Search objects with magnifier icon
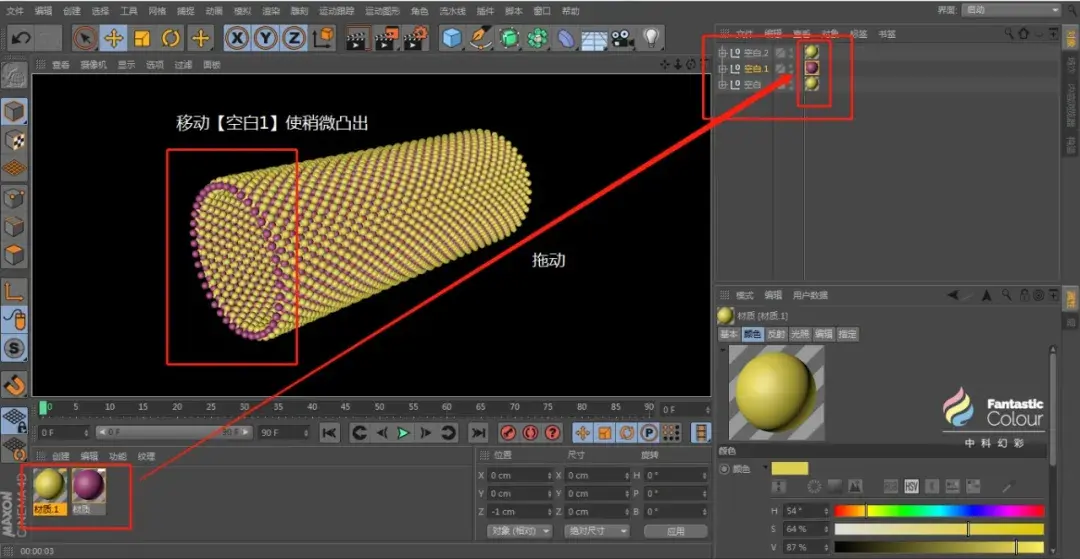This screenshot has width=1080, height=559. pyautogui.click(x=1009, y=33)
